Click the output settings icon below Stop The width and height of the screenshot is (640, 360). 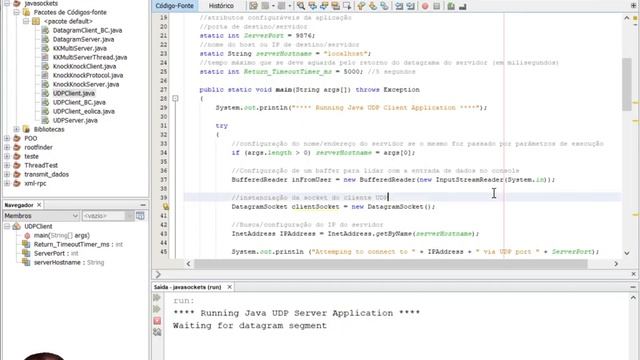pyautogui.click(x=157, y=332)
